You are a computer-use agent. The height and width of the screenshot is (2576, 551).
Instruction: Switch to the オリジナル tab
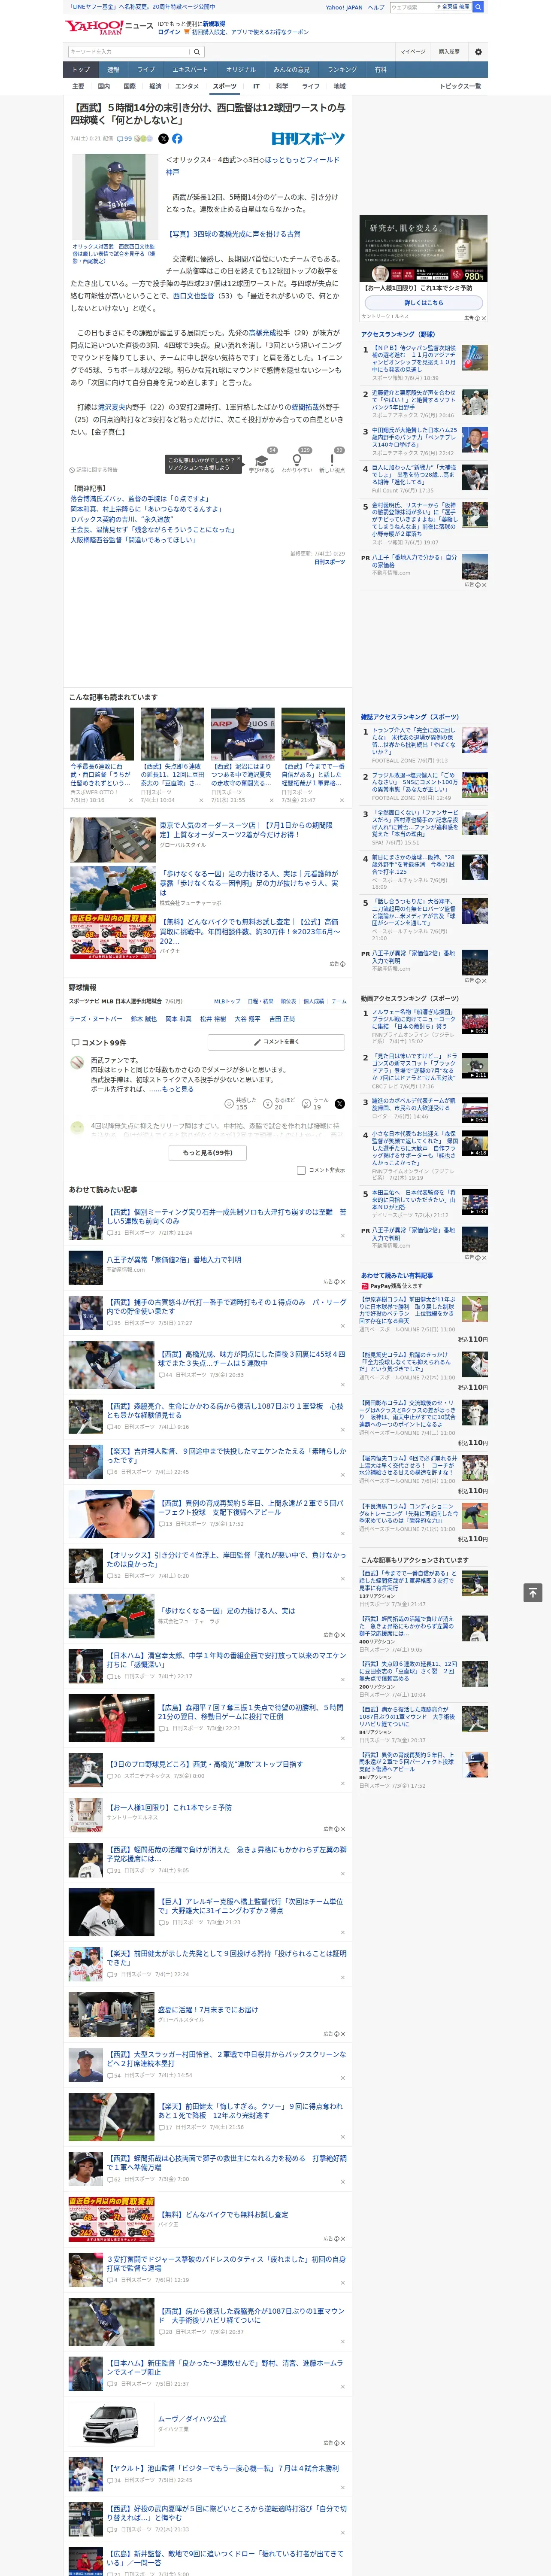(241, 70)
